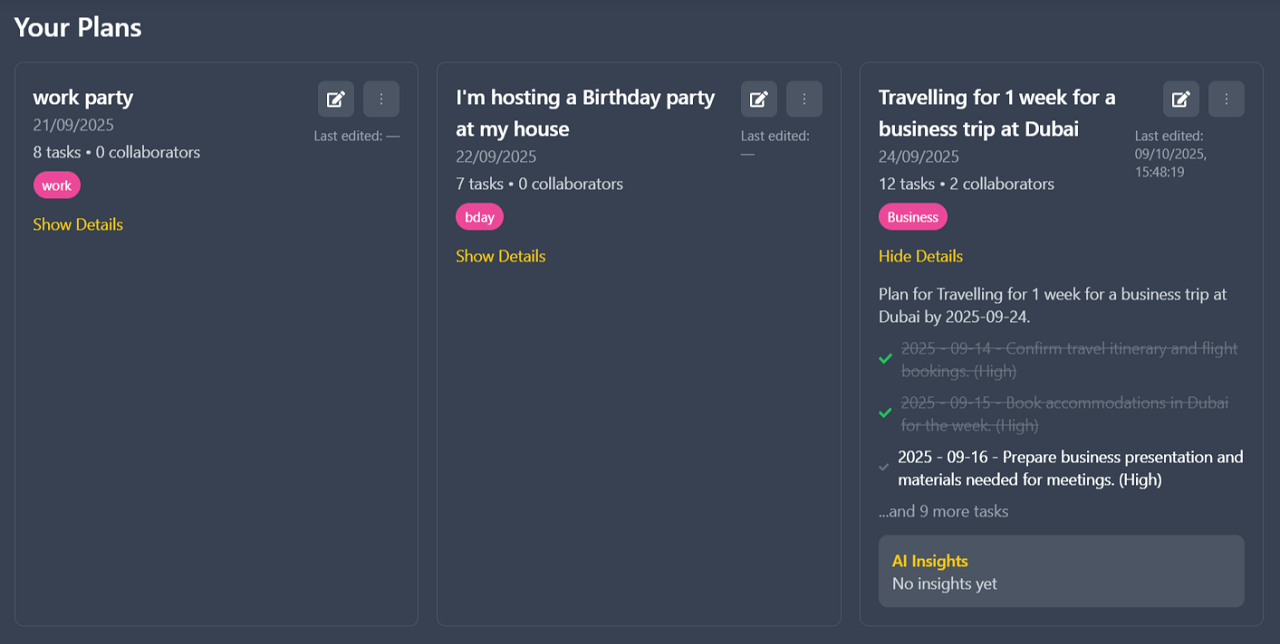Collapse the Dubai trip details with Hide Details
This screenshot has height=644, width=1280.
(x=920, y=256)
